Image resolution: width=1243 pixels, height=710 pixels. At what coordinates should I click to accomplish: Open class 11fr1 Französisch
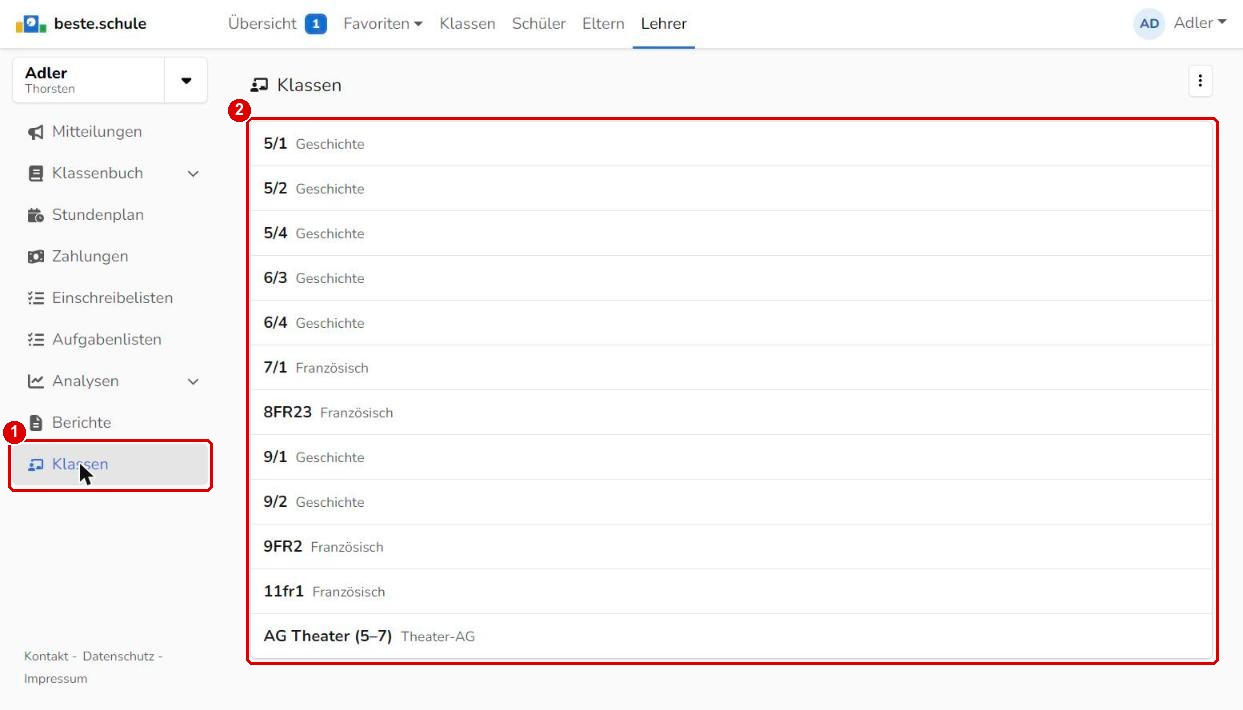731,591
